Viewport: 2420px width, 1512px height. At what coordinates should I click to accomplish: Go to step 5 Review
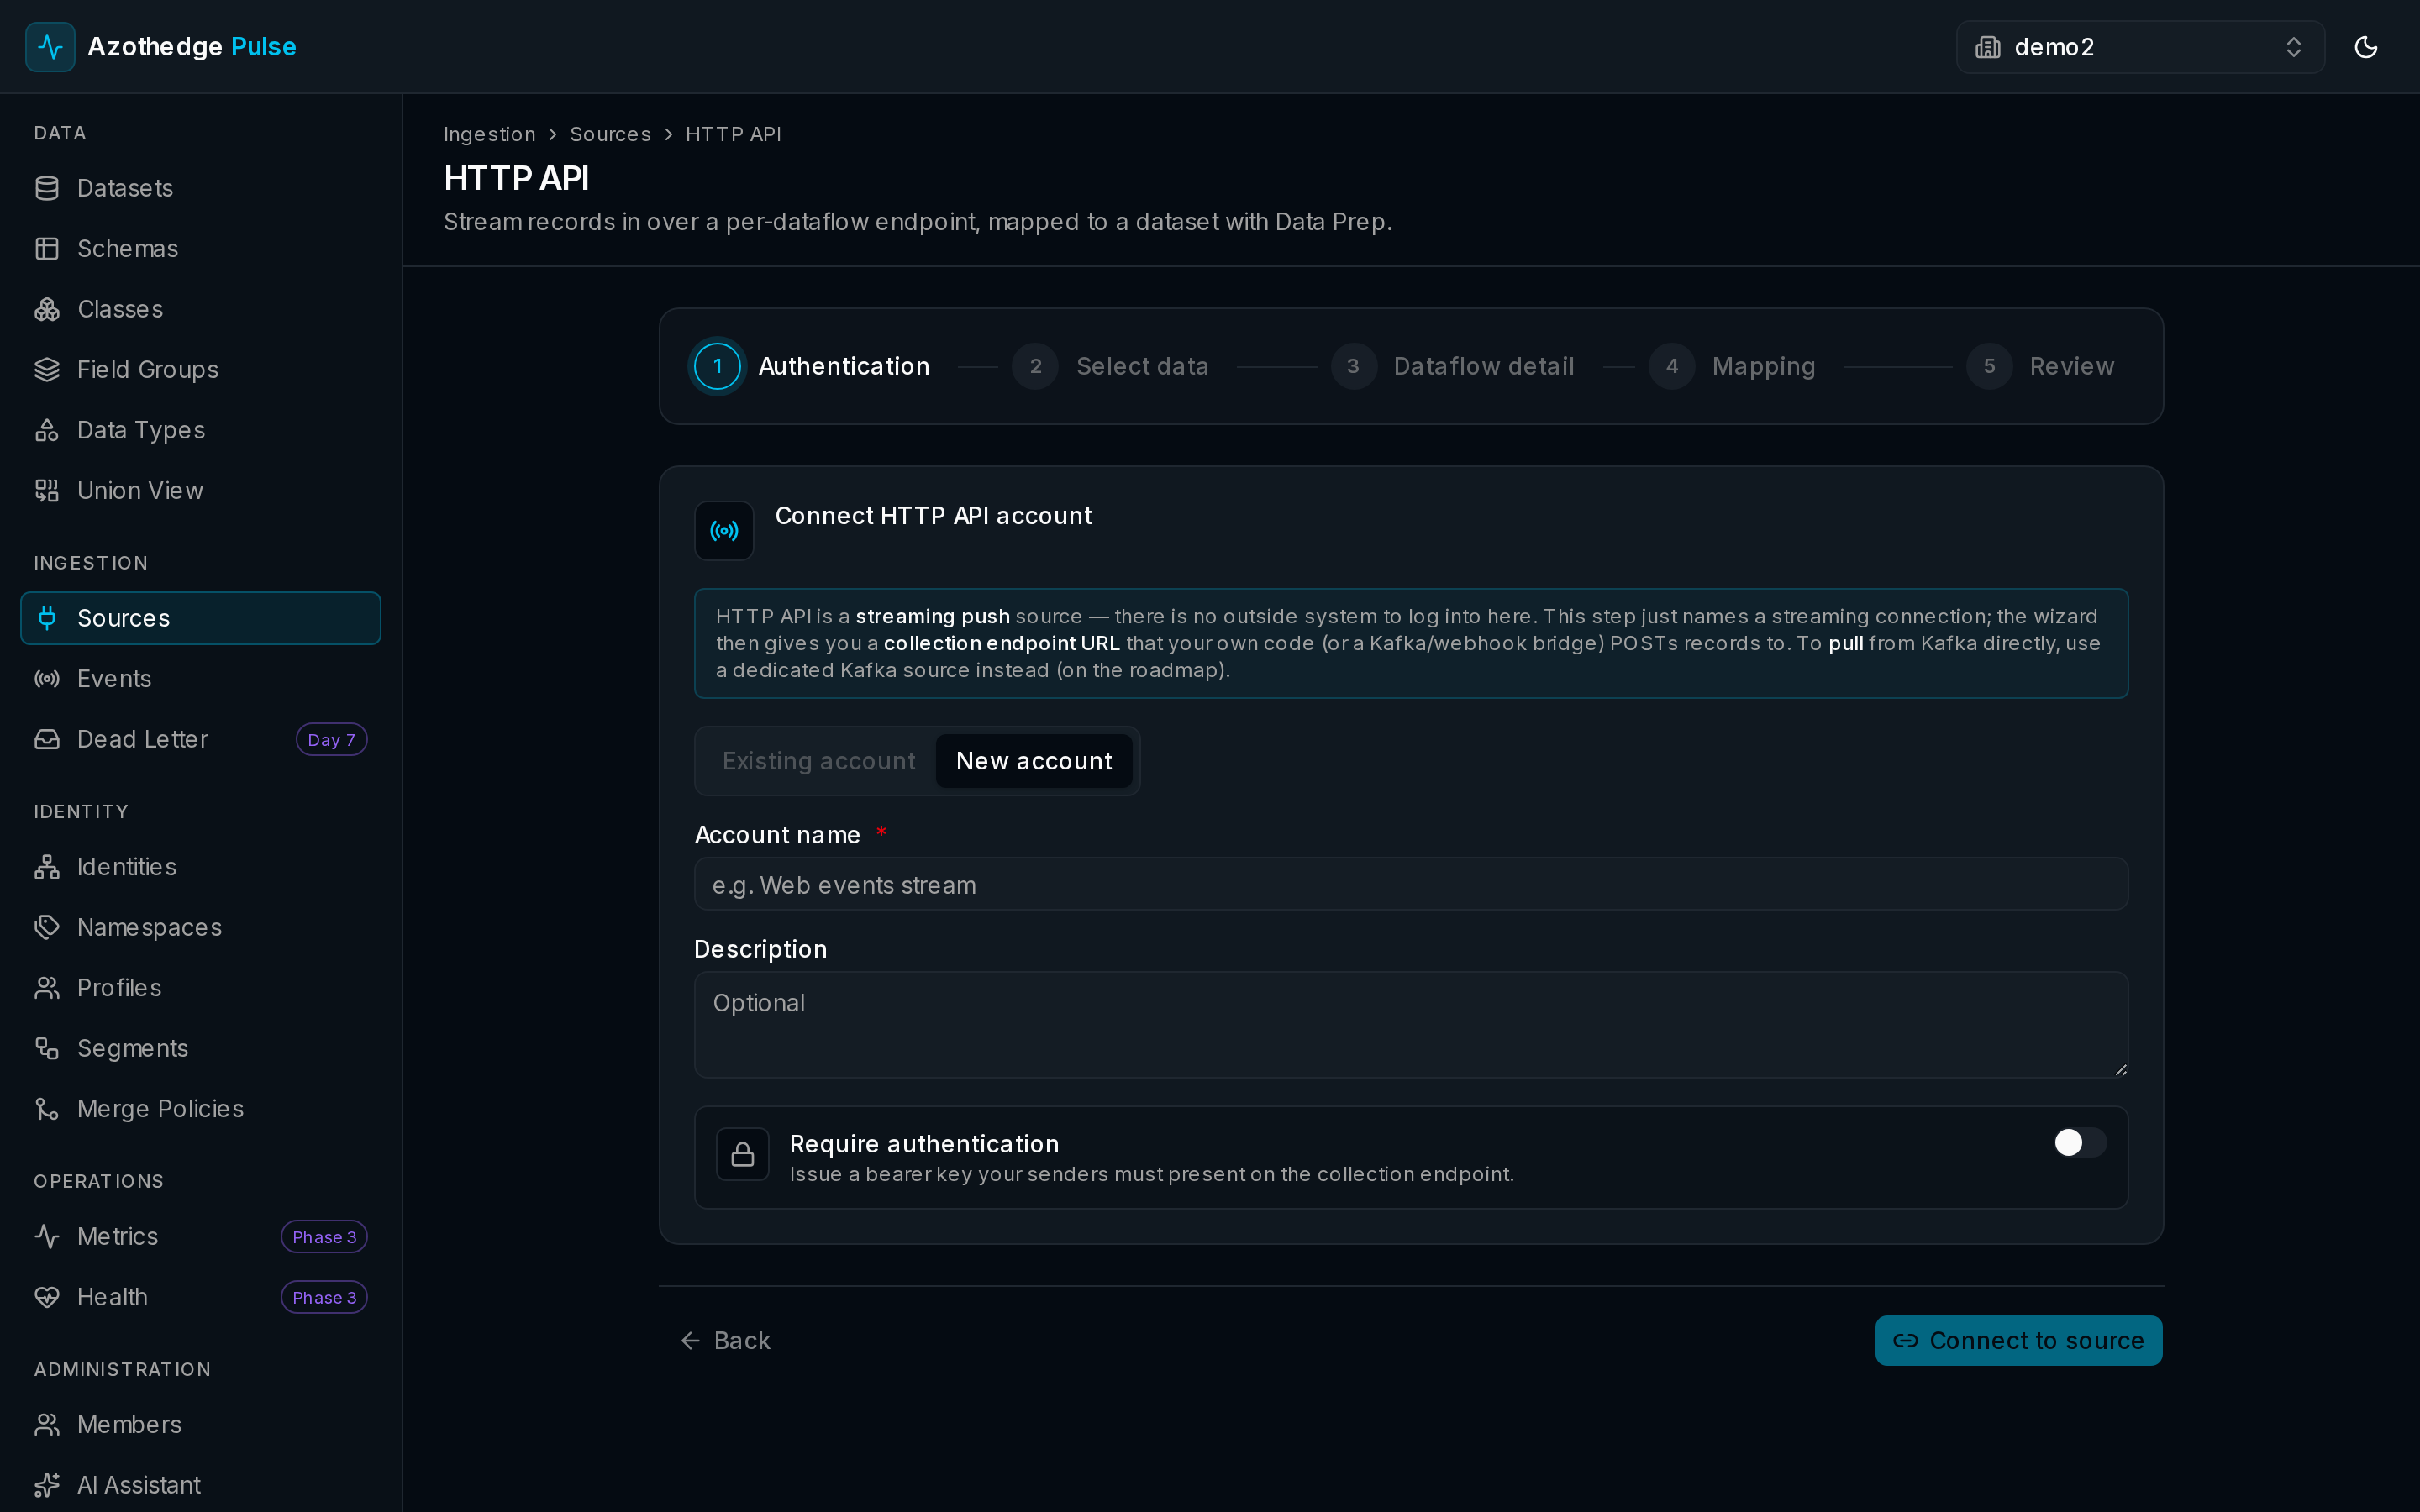click(x=2040, y=366)
